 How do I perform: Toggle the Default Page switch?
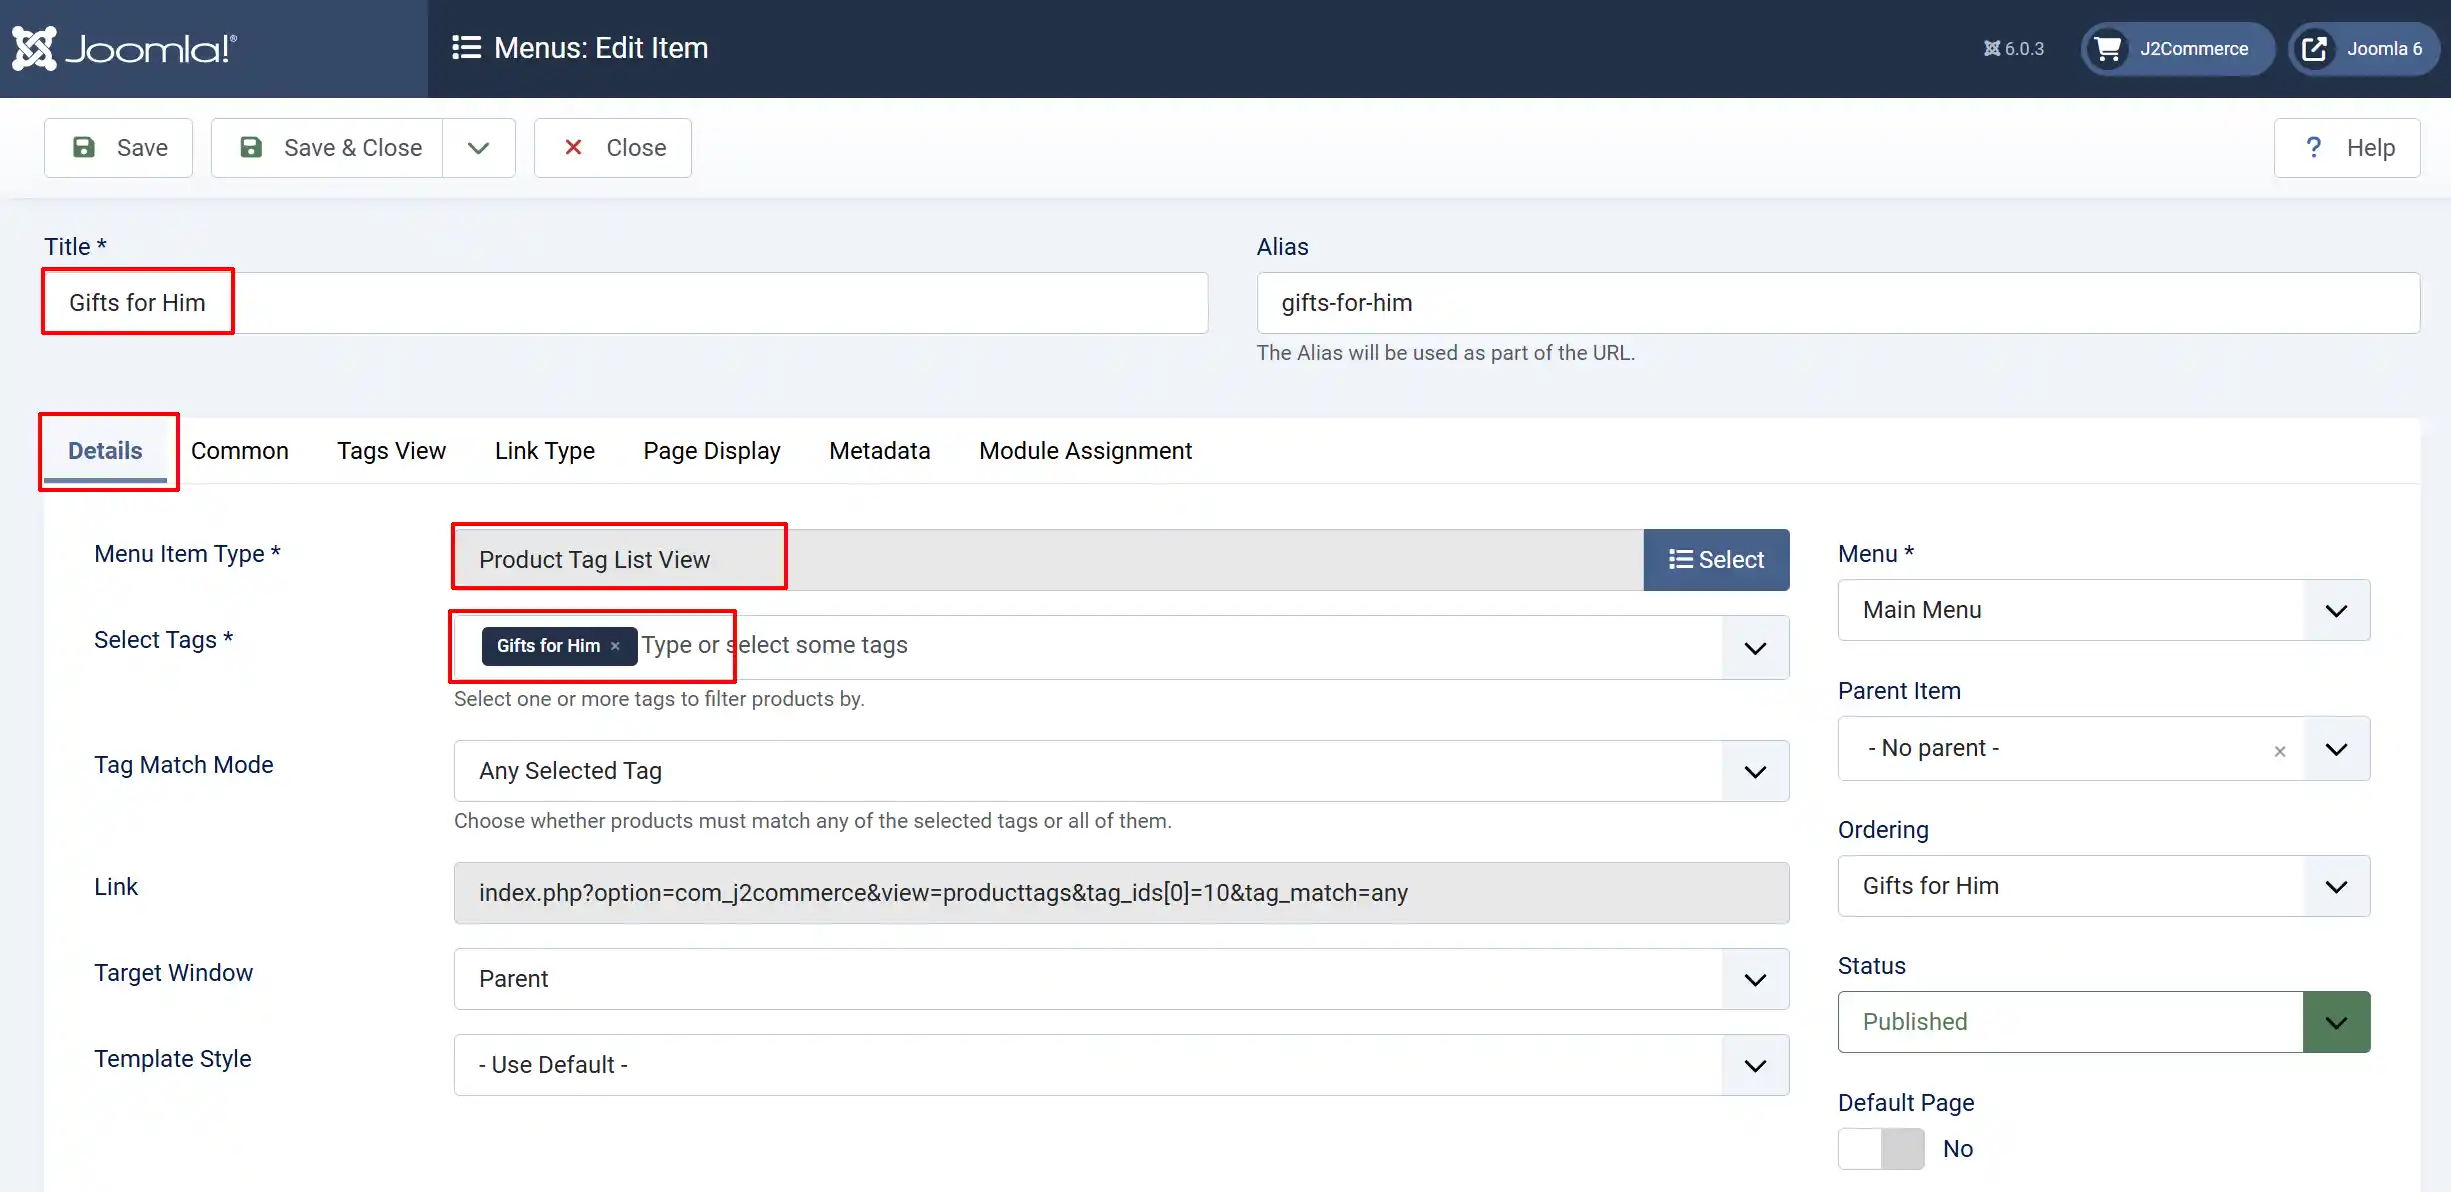[x=1881, y=1149]
